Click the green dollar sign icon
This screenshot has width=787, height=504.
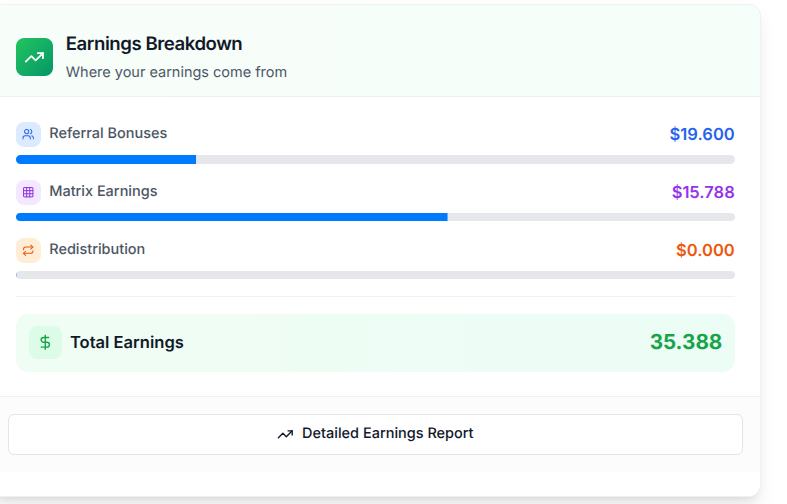tap(45, 342)
